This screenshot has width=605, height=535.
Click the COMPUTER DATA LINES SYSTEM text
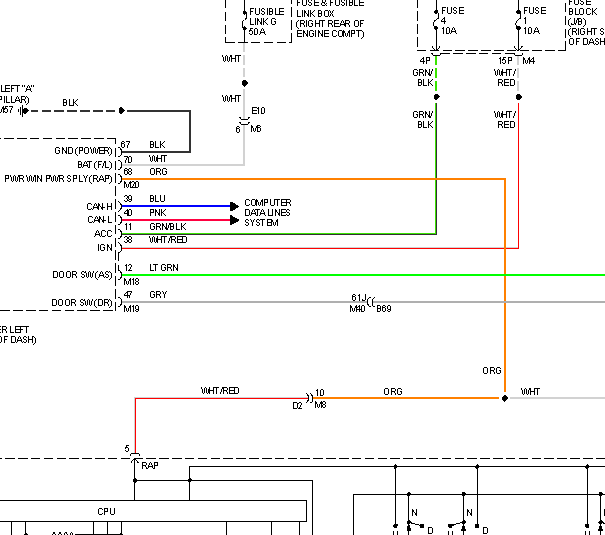[x=267, y=213]
